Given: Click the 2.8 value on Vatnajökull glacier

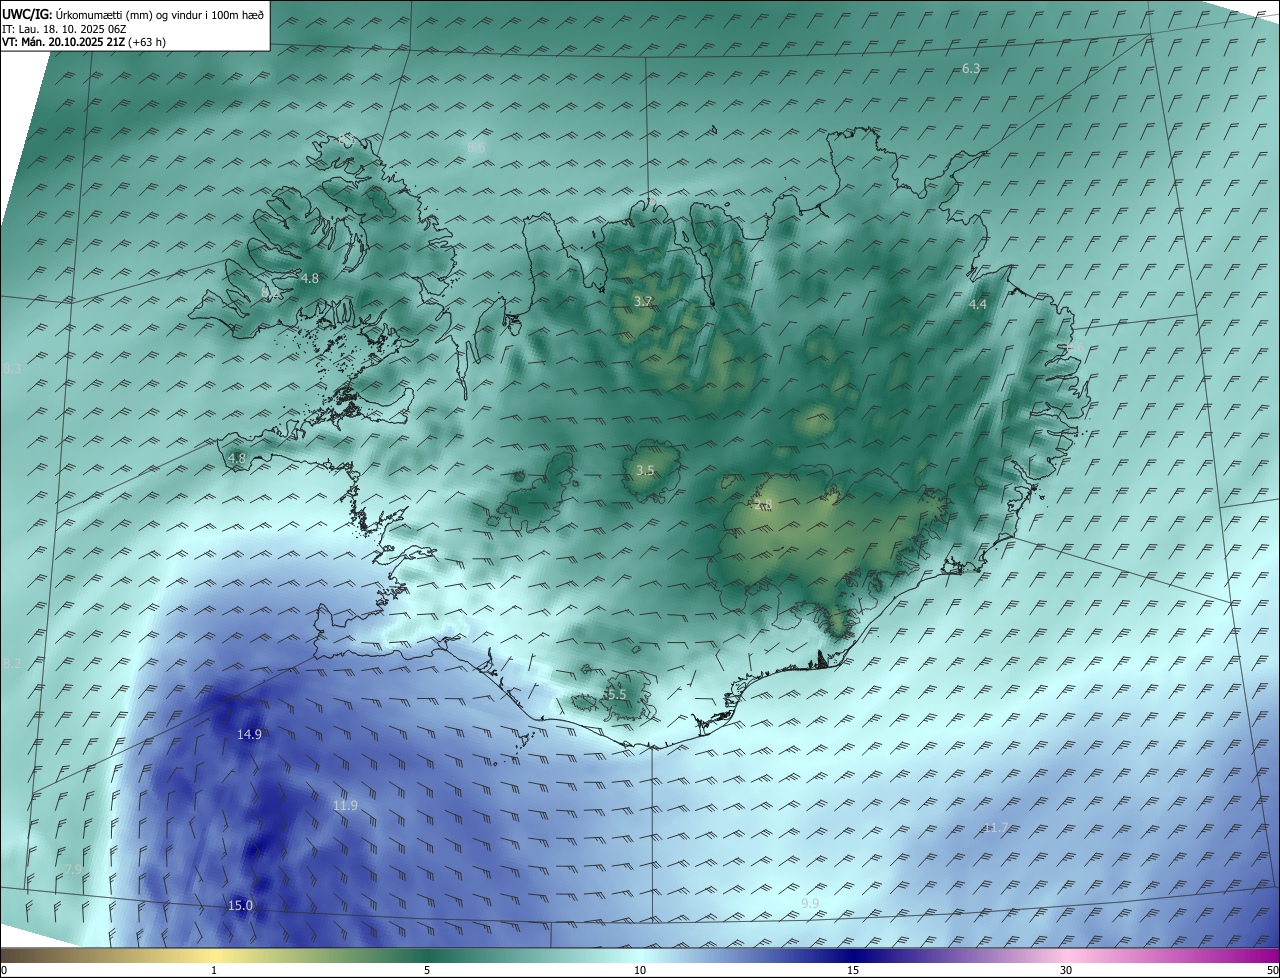Looking at the screenshot, I should (765, 505).
